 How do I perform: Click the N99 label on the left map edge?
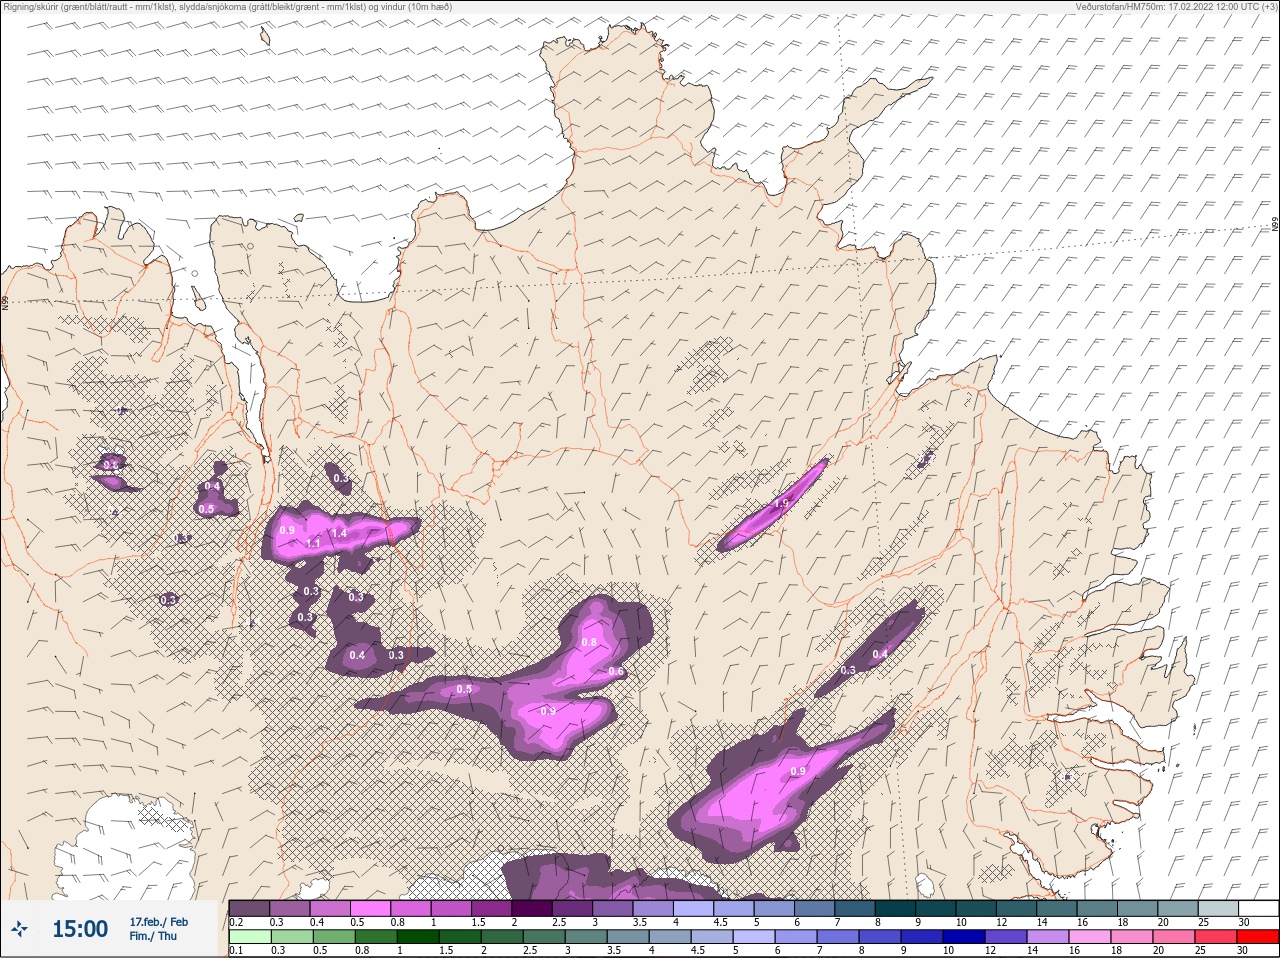(5, 302)
